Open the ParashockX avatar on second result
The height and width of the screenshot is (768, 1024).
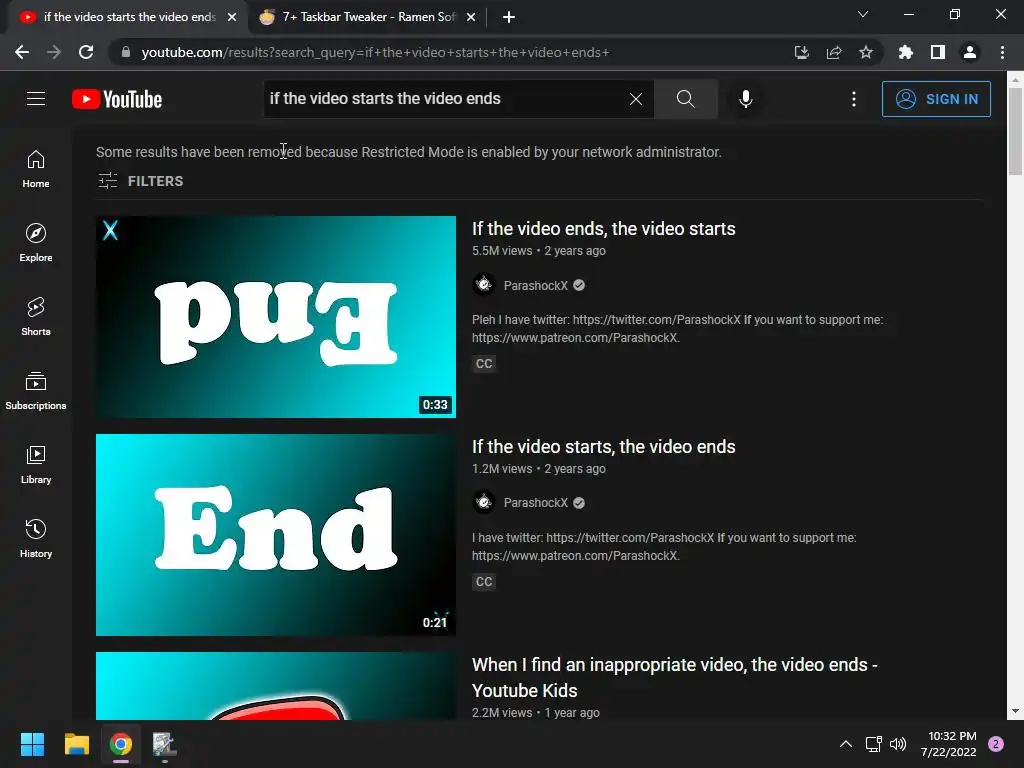(x=484, y=502)
